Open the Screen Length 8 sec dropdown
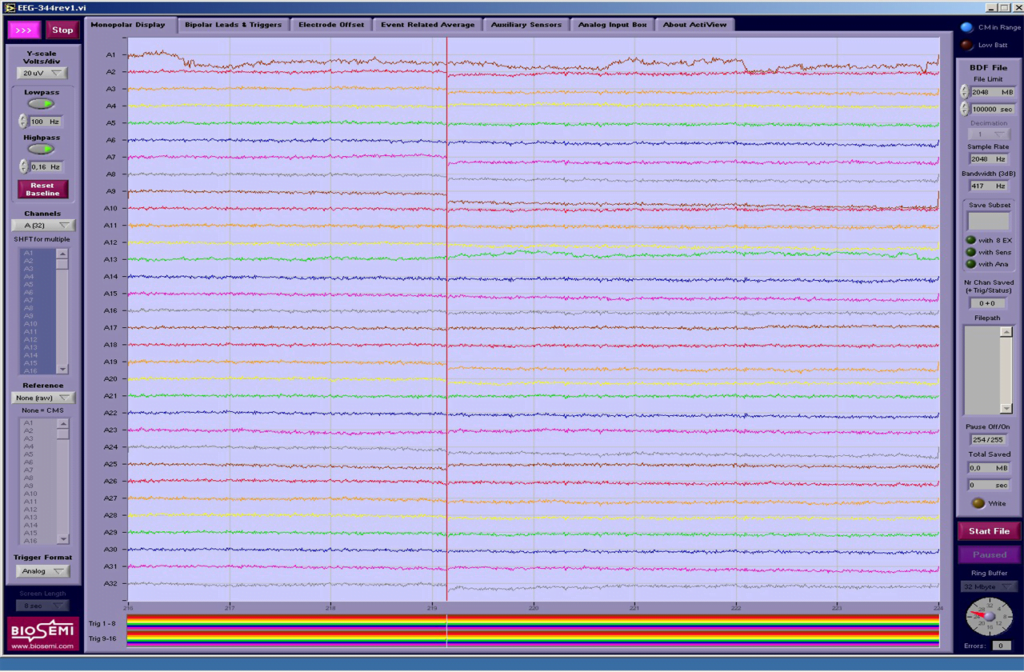The image size is (1024, 672). point(42,606)
